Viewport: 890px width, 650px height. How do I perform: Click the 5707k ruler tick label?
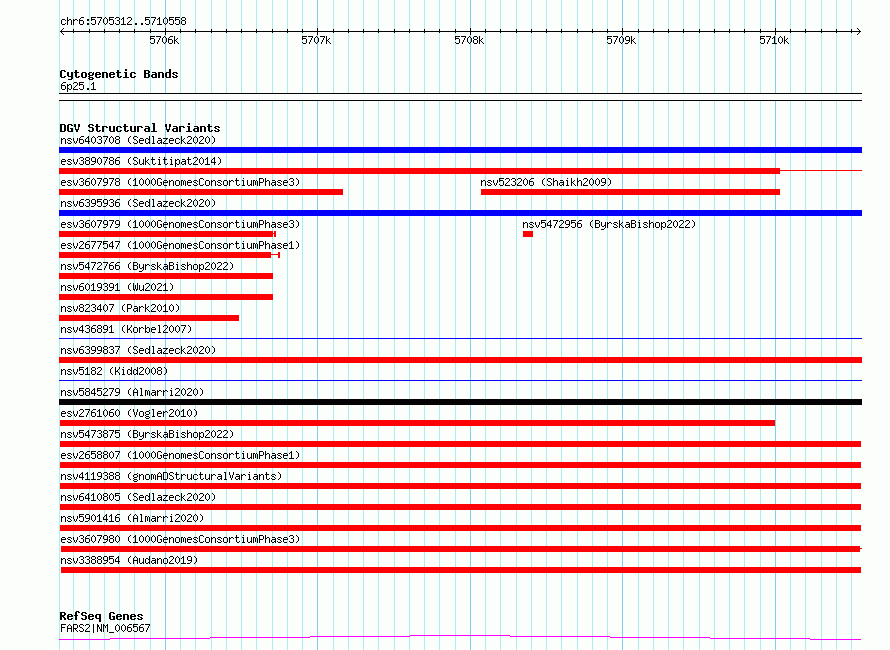[316, 41]
